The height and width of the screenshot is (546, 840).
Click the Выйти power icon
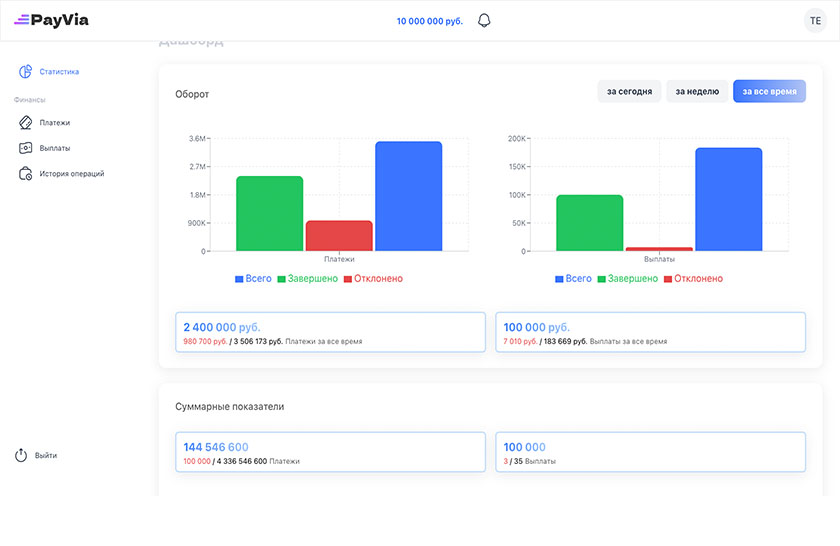[x=21, y=455]
